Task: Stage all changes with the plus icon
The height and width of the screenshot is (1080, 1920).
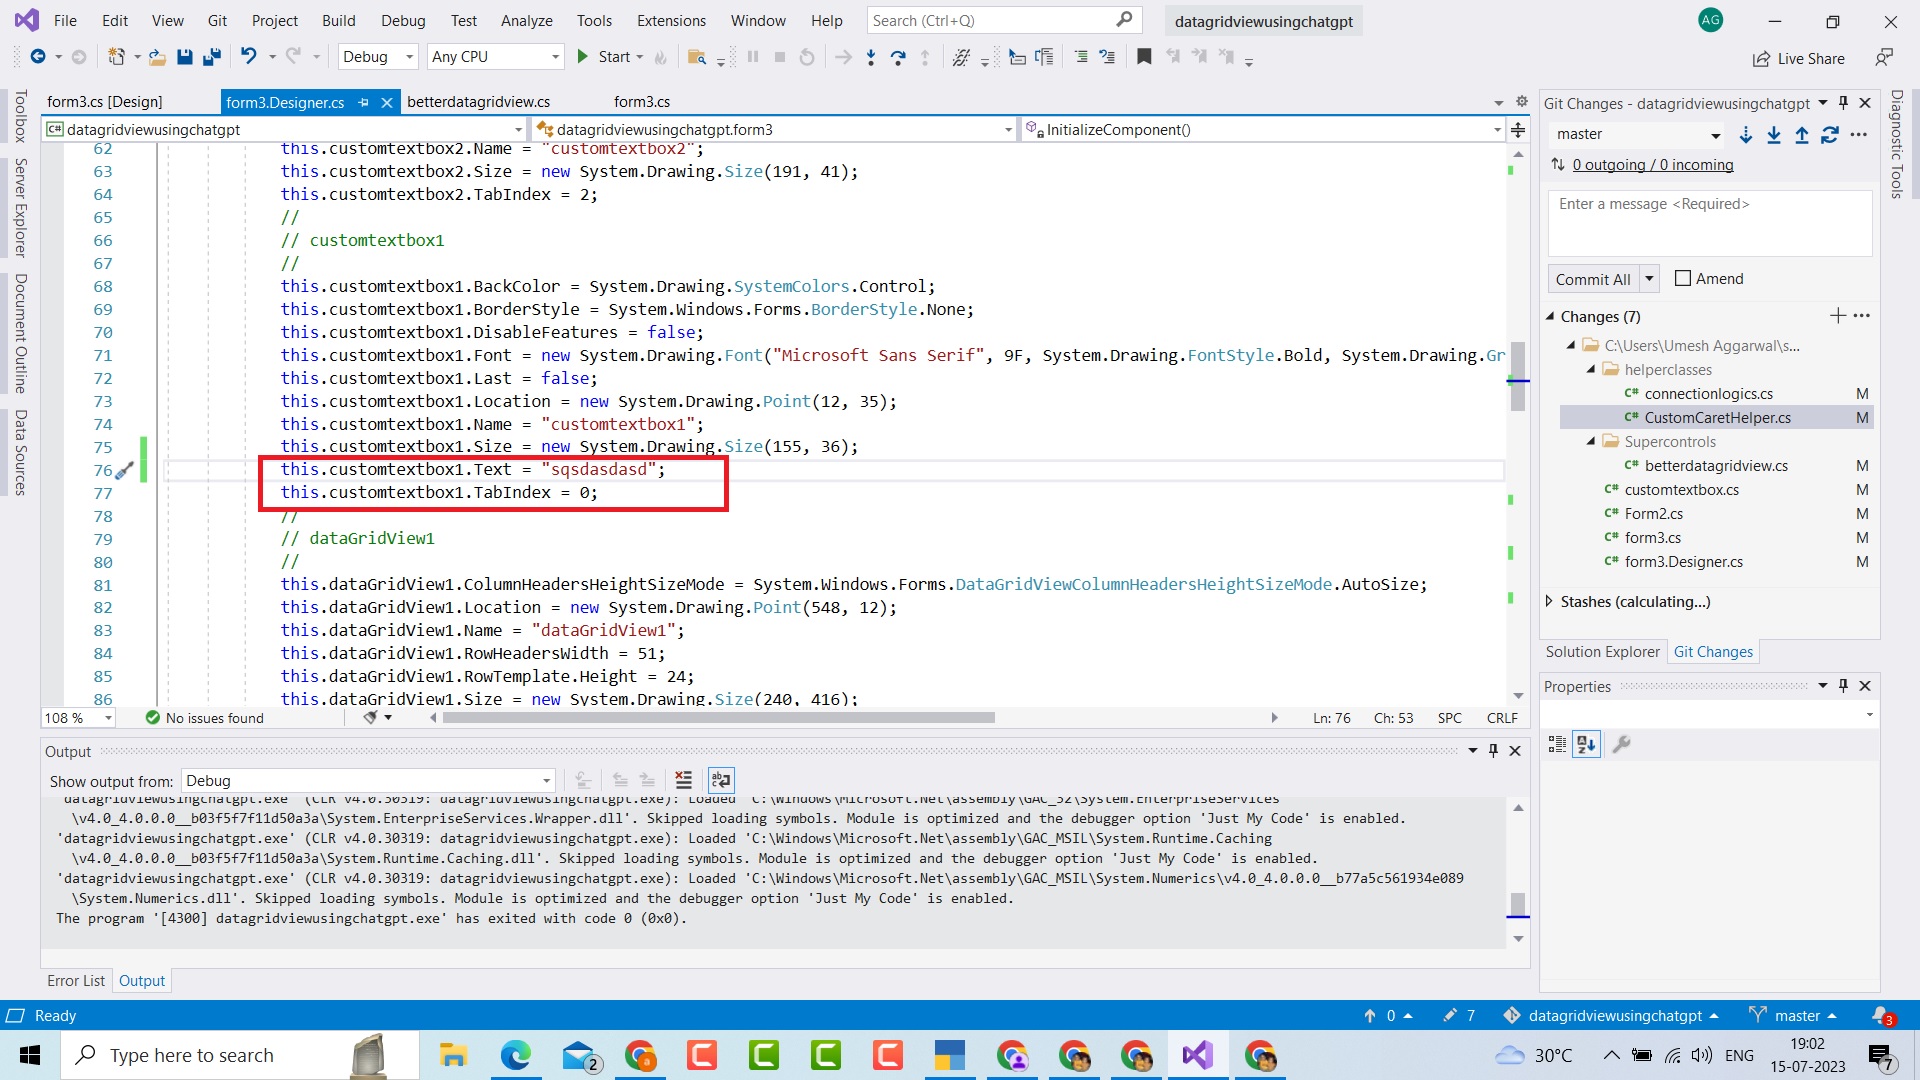Action: (x=1838, y=316)
